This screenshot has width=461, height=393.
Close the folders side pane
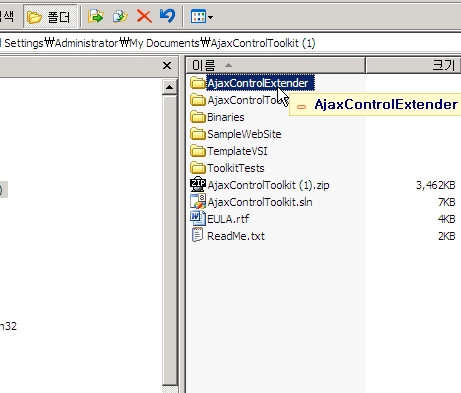(x=167, y=65)
